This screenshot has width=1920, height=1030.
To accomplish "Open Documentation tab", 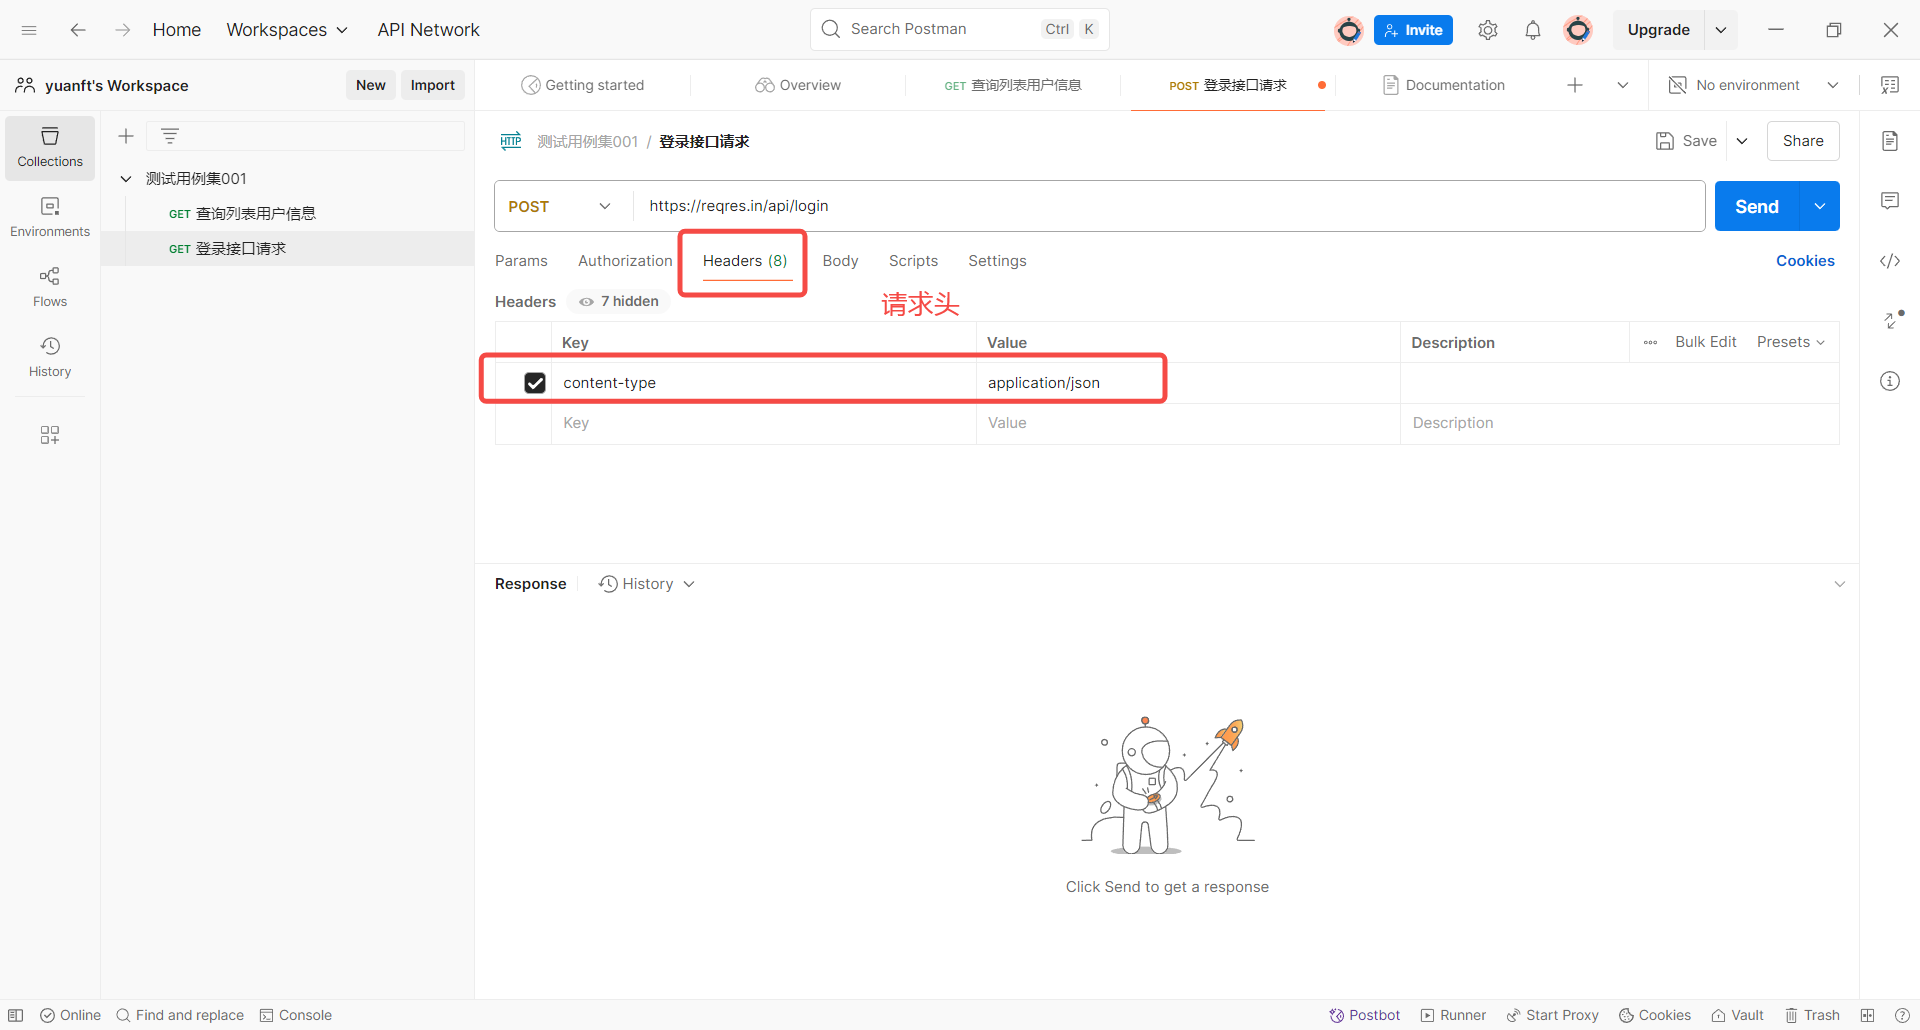I will [x=1443, y=85].
